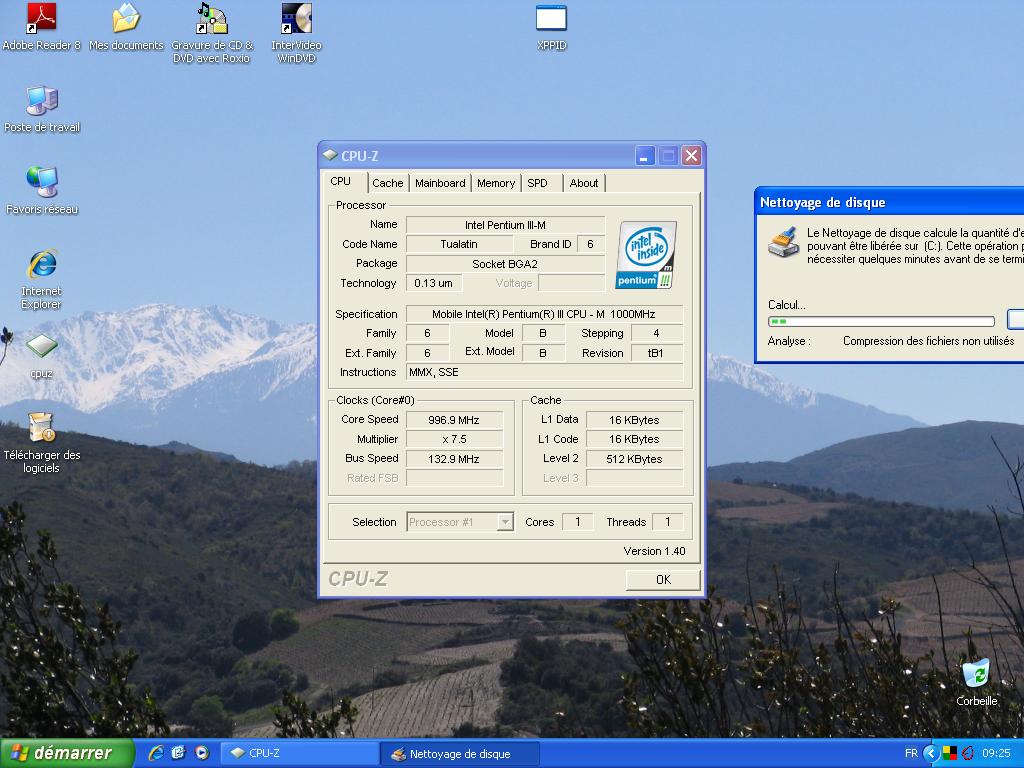Click the Revision value tB1
Screen dimensions: 1024x768
[656, 353]
